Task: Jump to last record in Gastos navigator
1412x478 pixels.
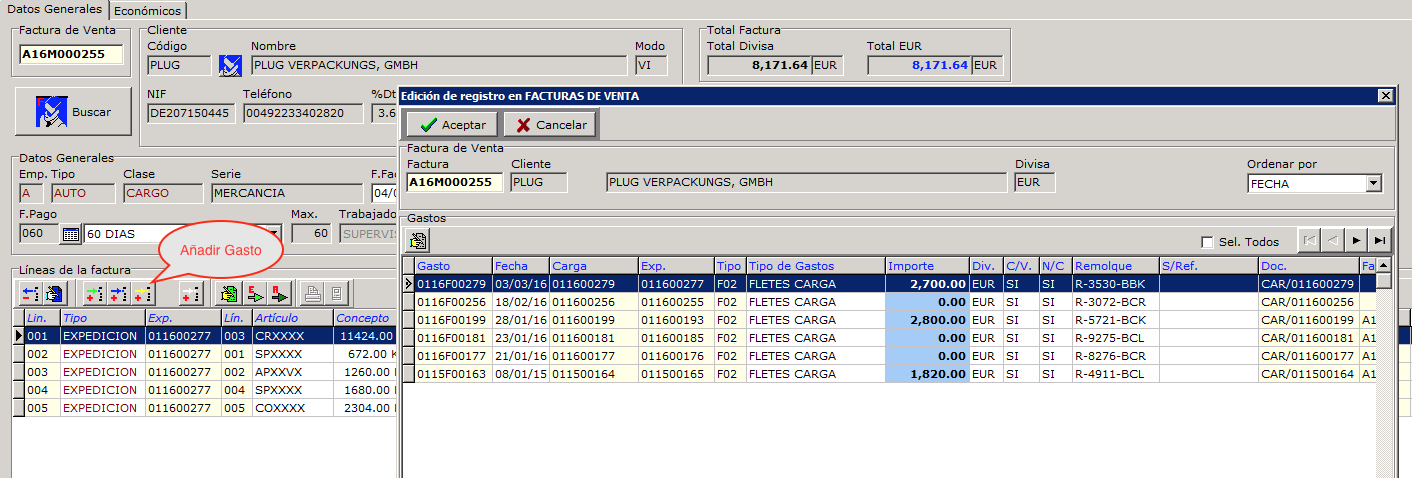Action: 1380,241
